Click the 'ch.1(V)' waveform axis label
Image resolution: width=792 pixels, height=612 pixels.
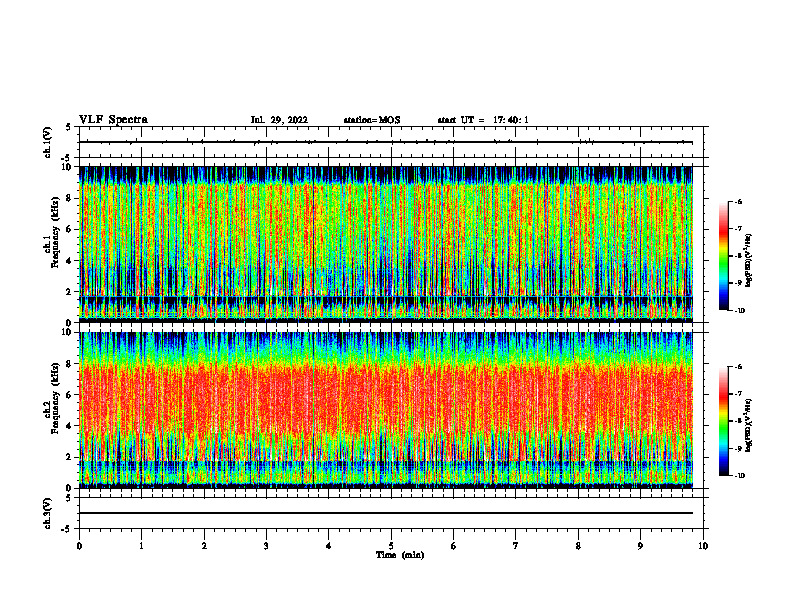47,142
